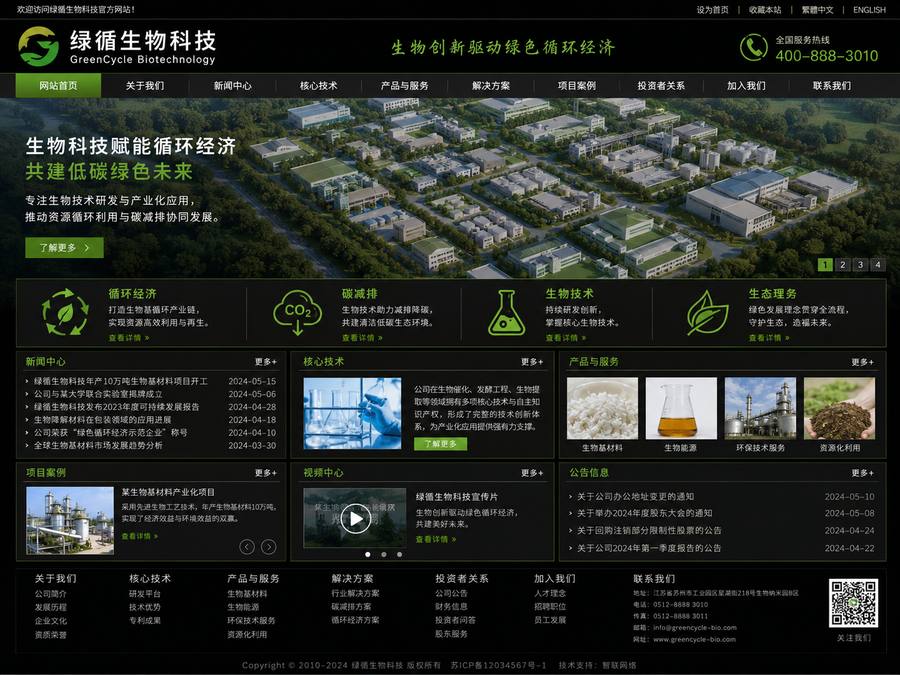Go to next project case arrow
The image size is (900, 675).
click(269, 547)
